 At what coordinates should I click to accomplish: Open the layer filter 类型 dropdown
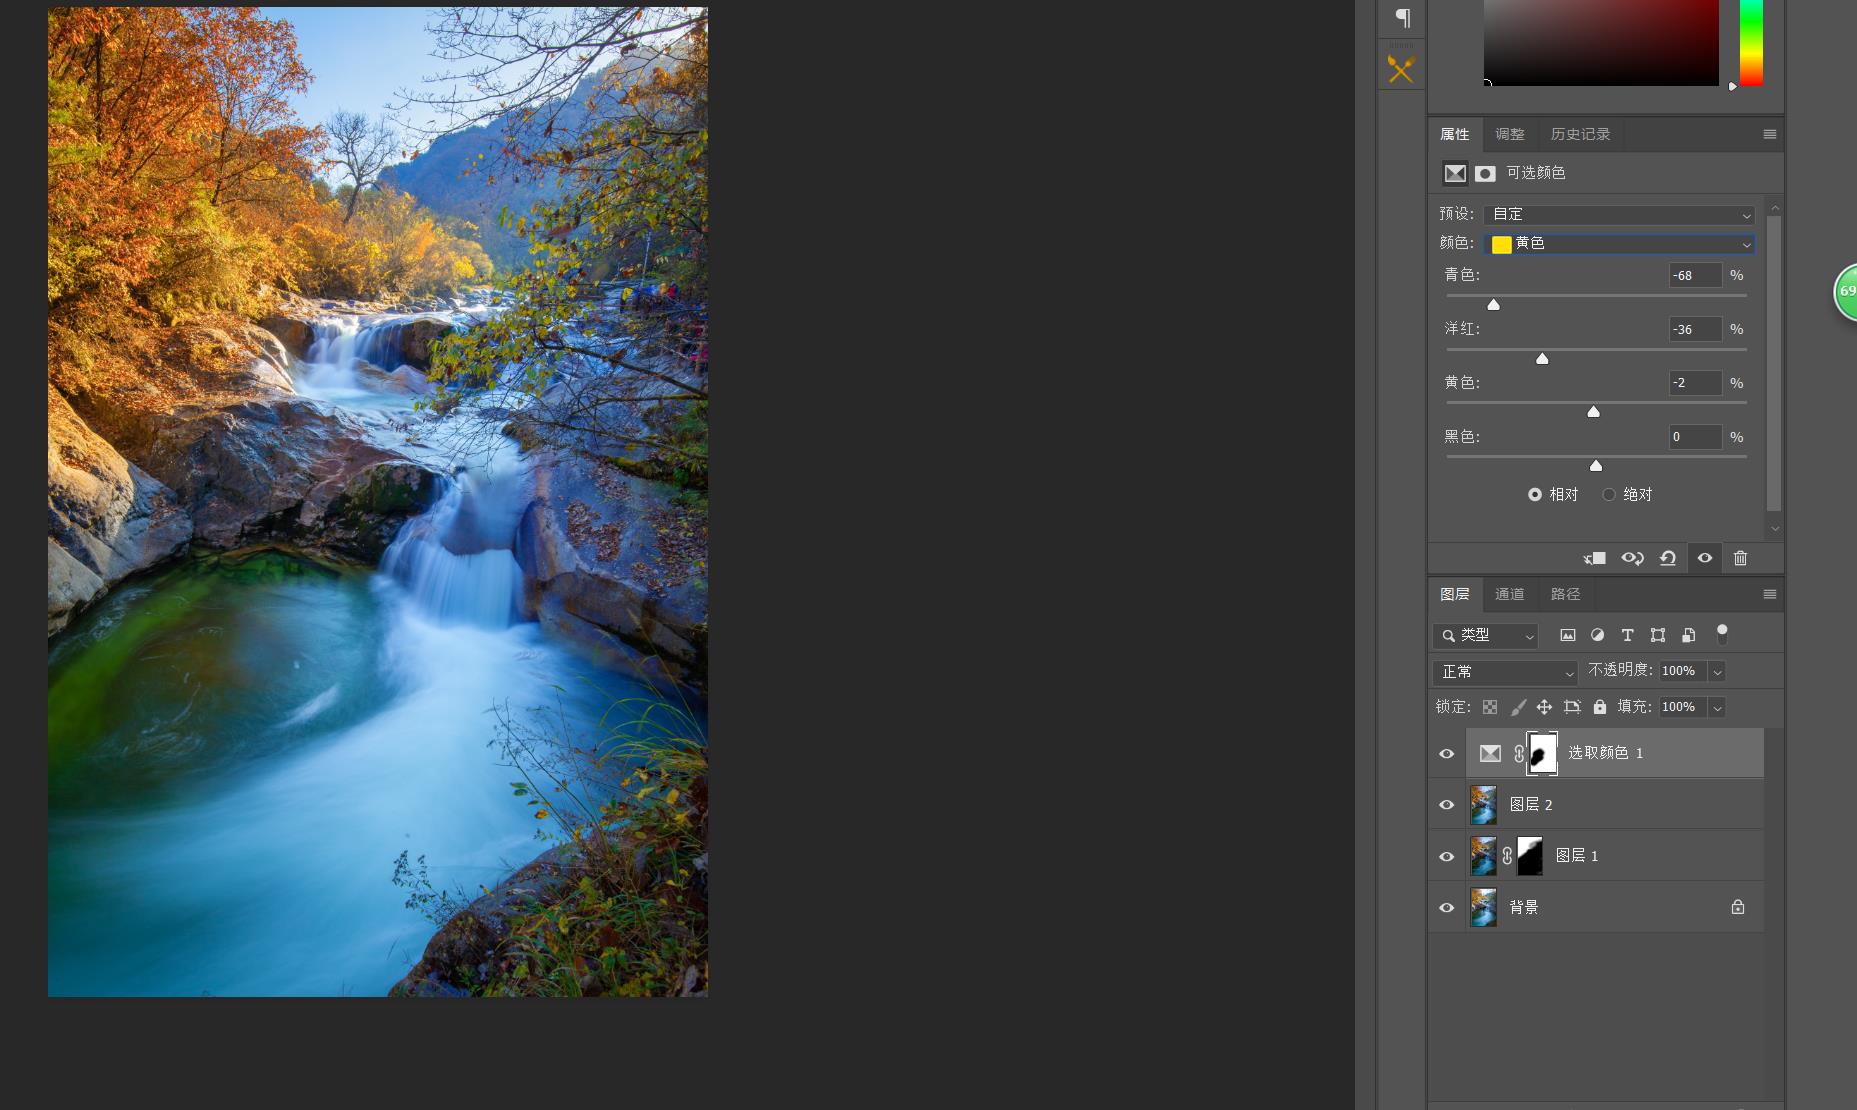pos(1485,635)
